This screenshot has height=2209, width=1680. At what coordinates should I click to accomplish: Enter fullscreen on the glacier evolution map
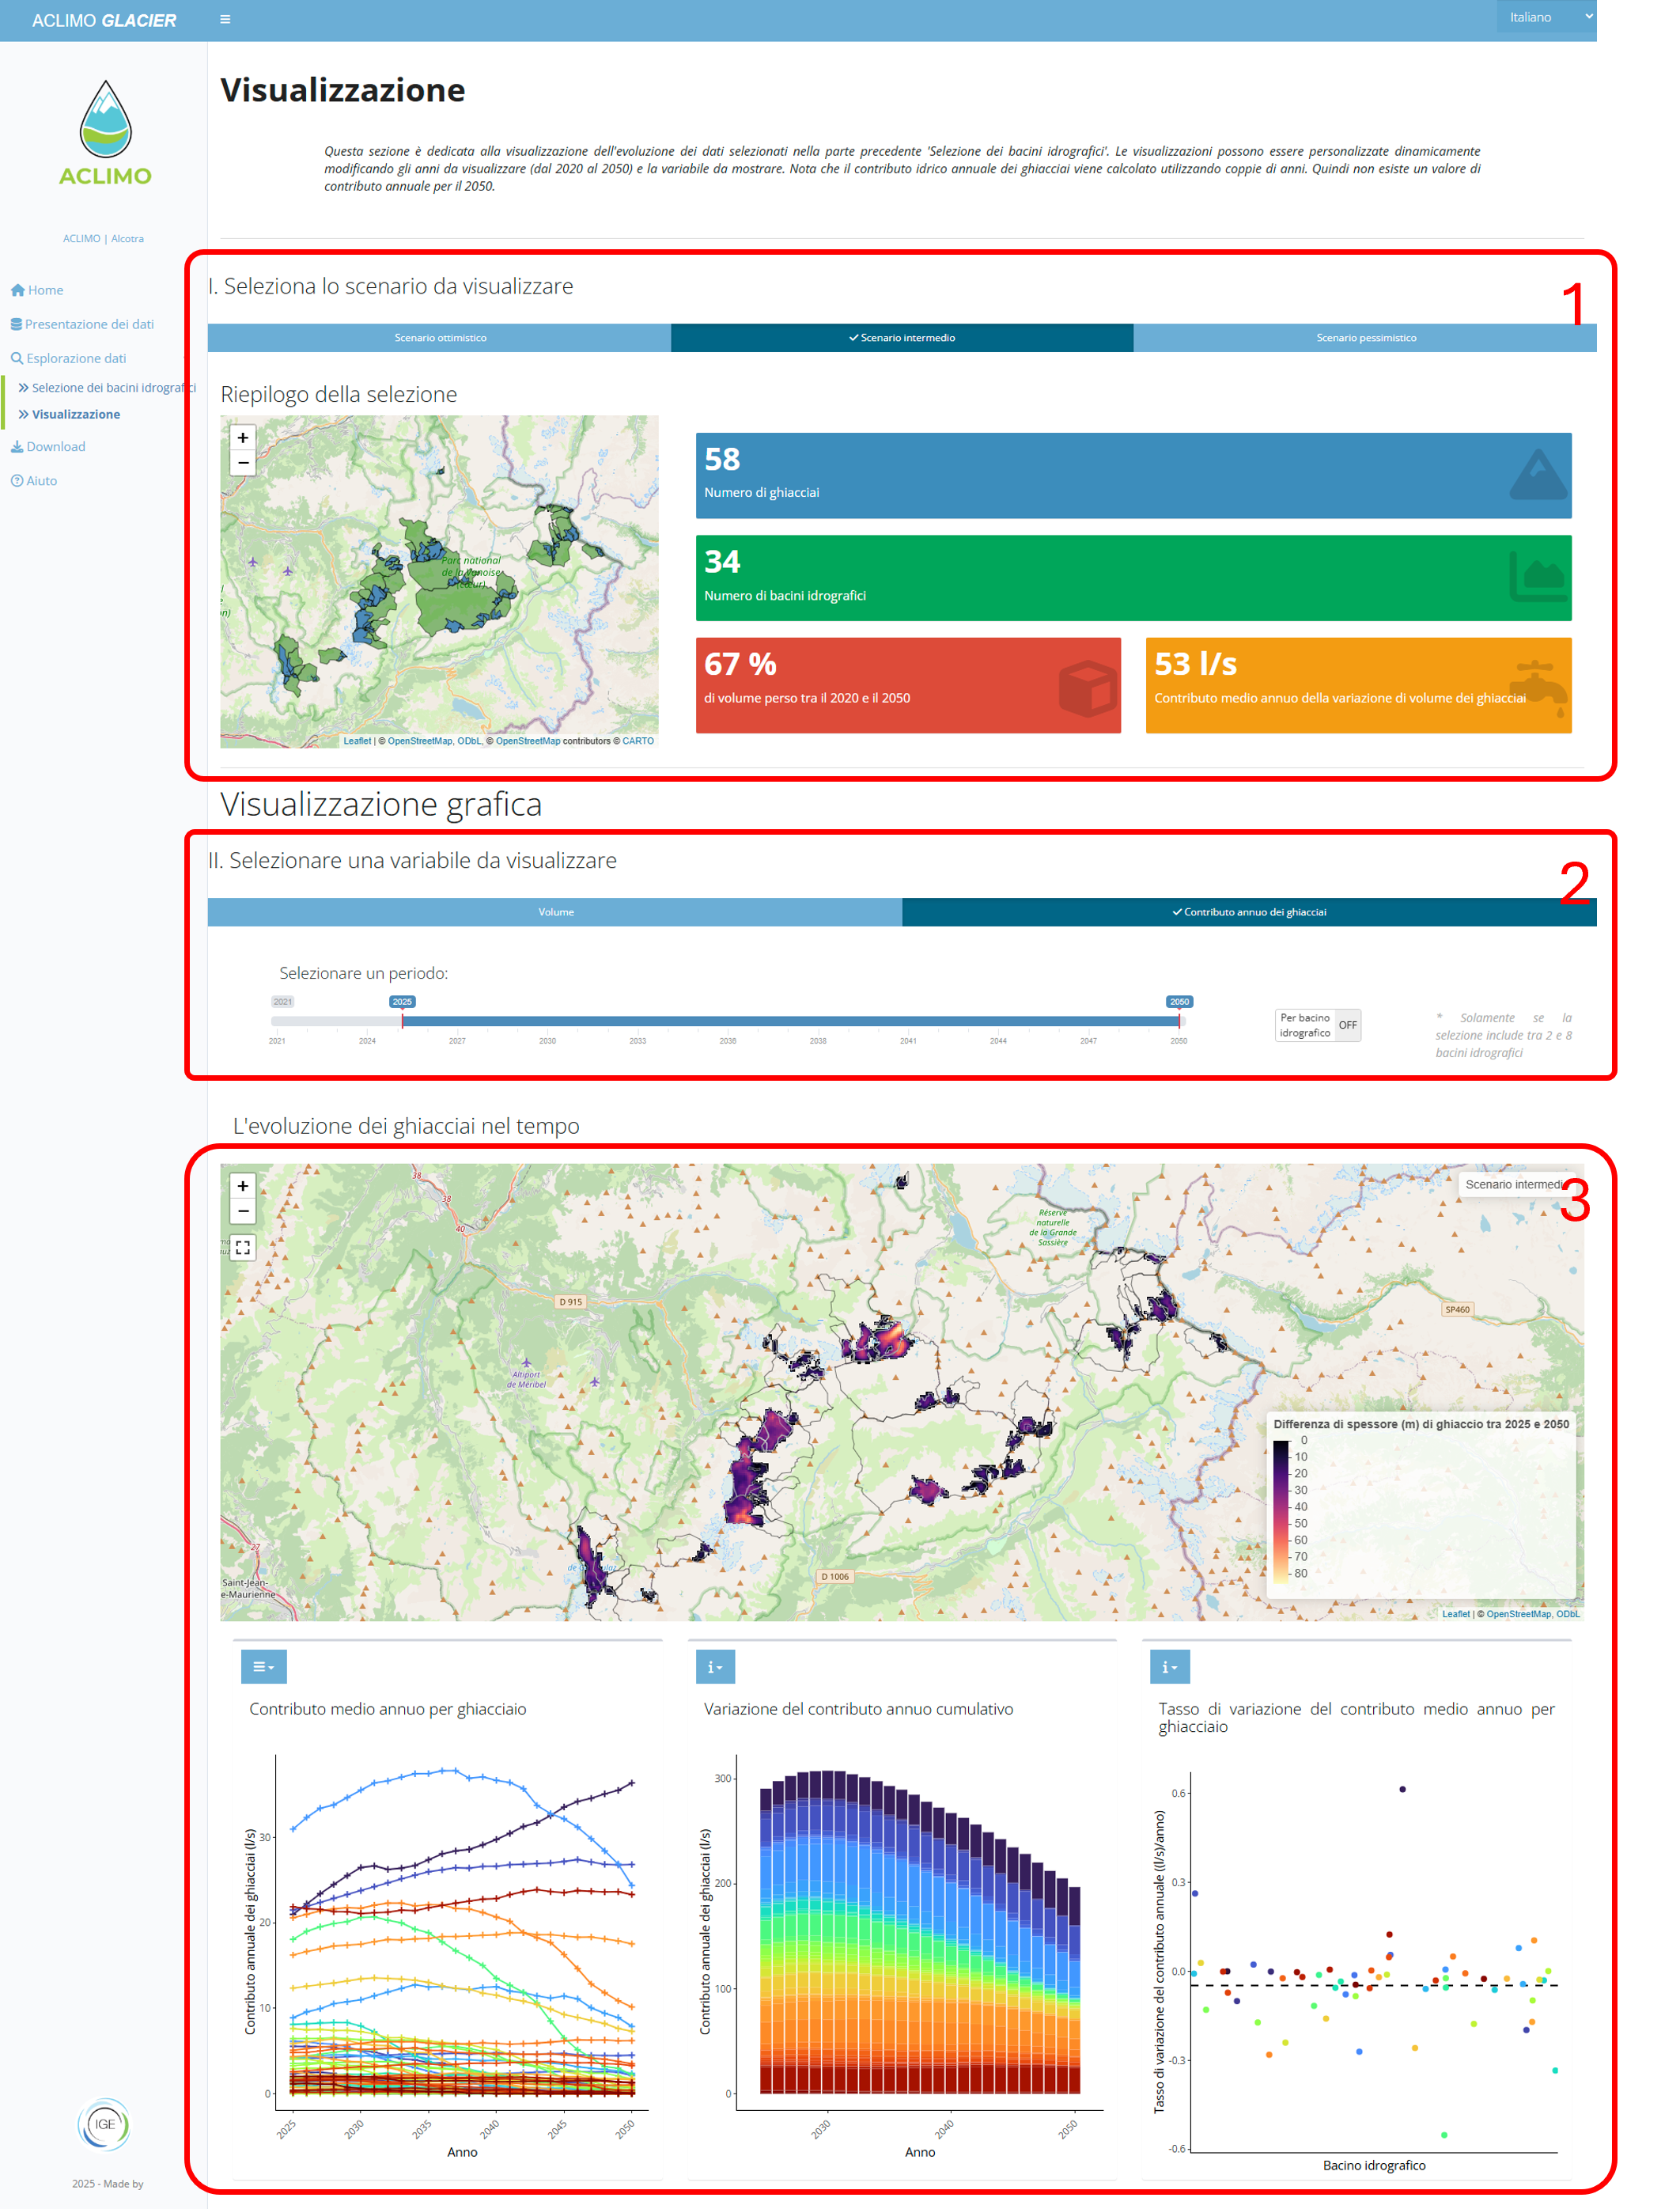coord(243,1247)
